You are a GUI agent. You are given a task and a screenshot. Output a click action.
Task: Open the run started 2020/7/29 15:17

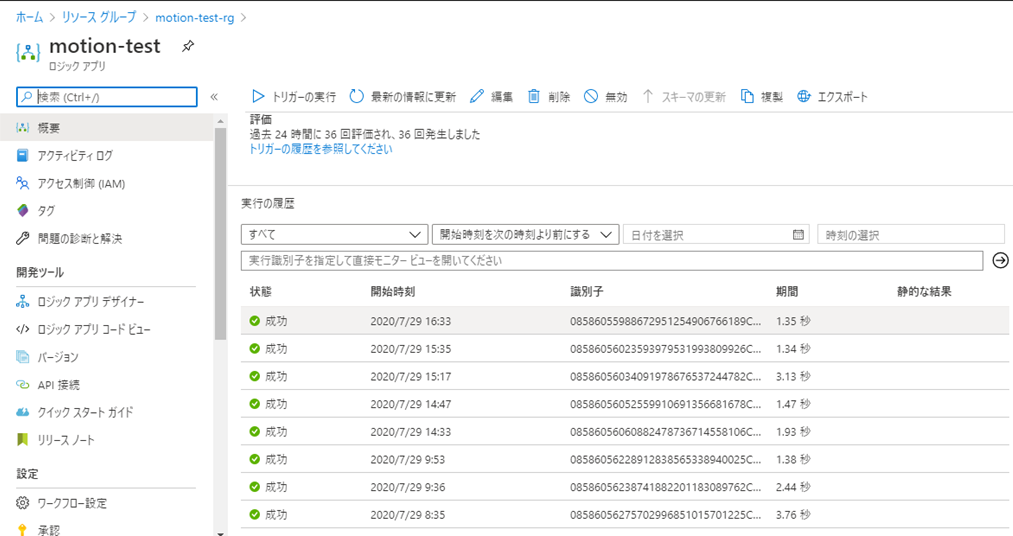[x=625, y=376]
